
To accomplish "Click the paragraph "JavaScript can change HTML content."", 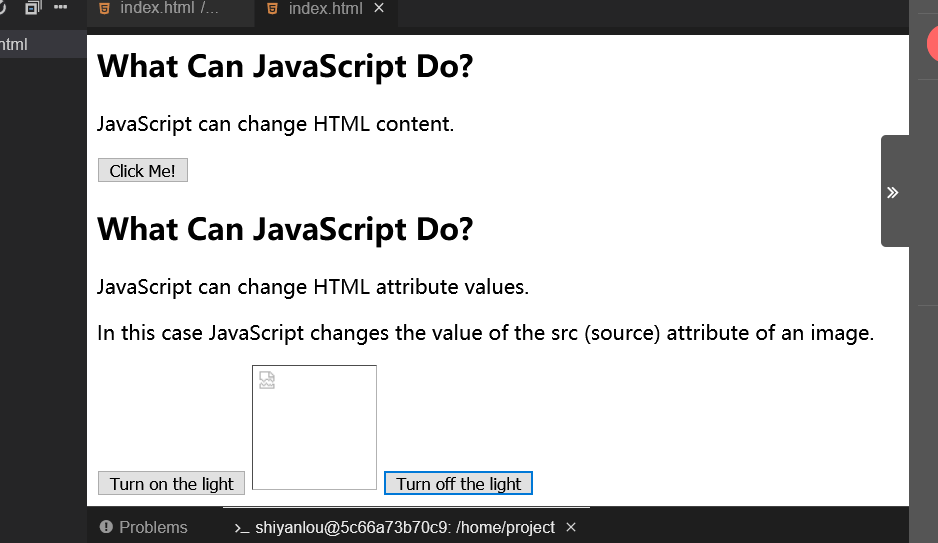I will [x=276, y=124].
